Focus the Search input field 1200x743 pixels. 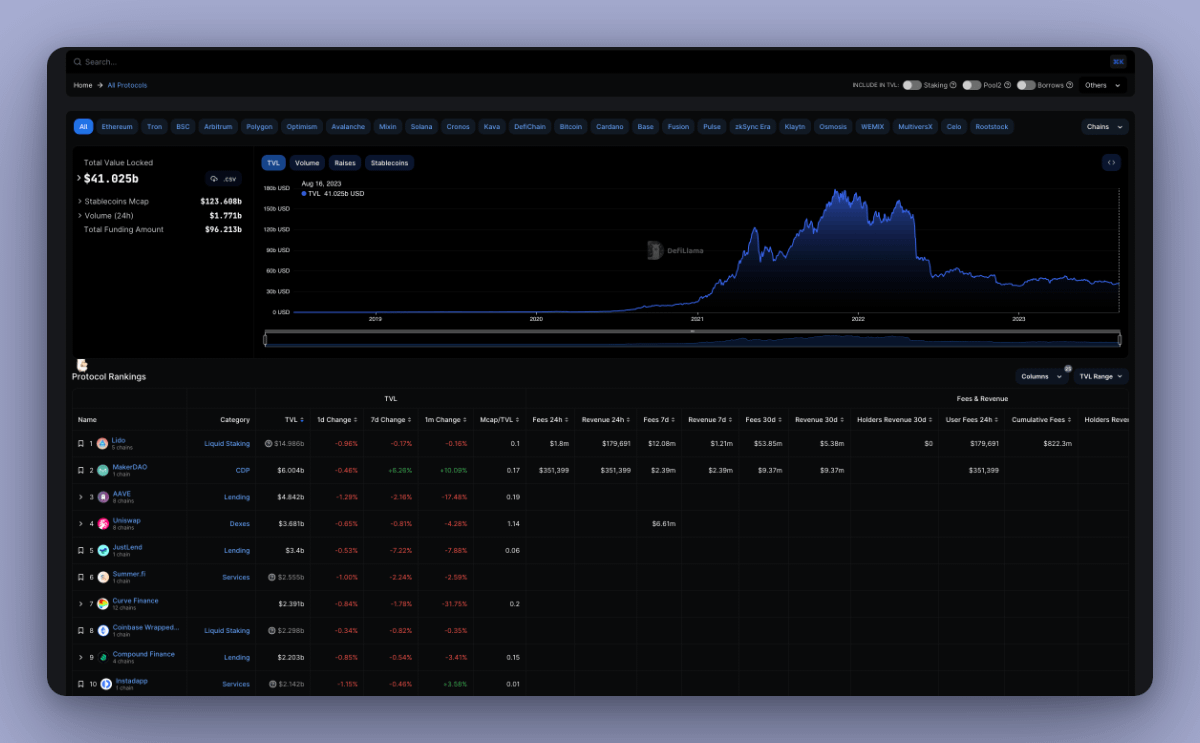pos(590,62)
